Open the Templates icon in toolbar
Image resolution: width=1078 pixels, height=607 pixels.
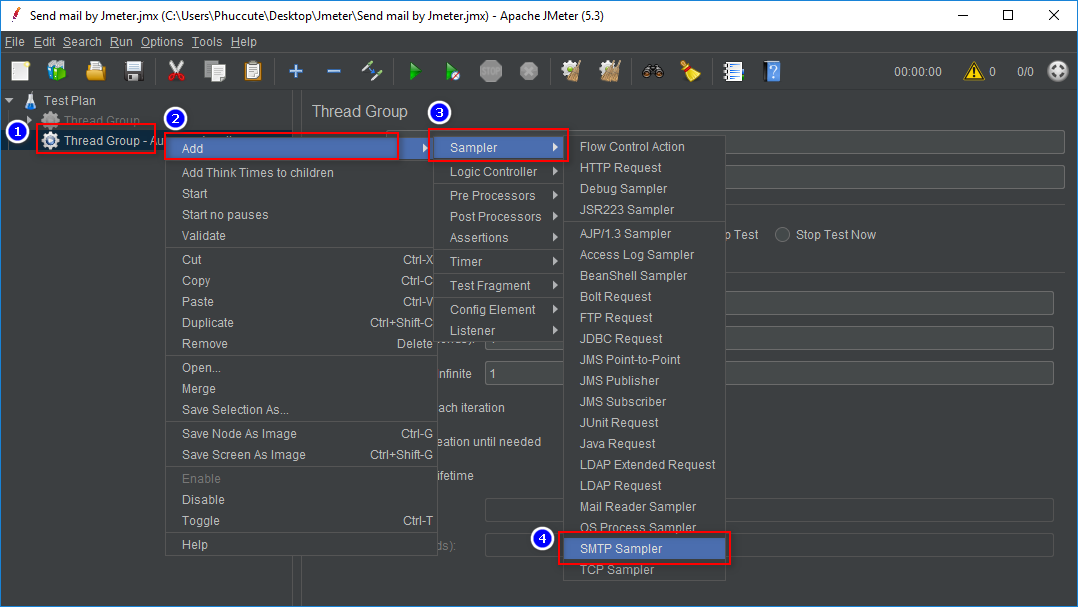[57, 71]
